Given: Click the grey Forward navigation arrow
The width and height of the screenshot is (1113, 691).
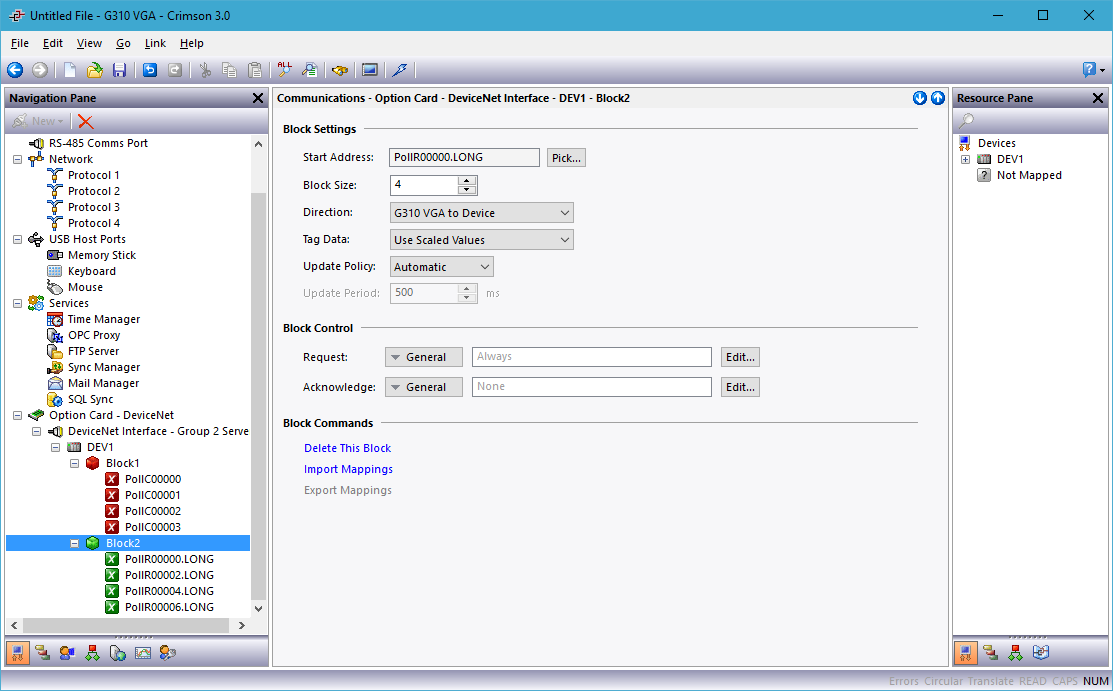Looking at the screenshot, I should click(x=40, y=70).
